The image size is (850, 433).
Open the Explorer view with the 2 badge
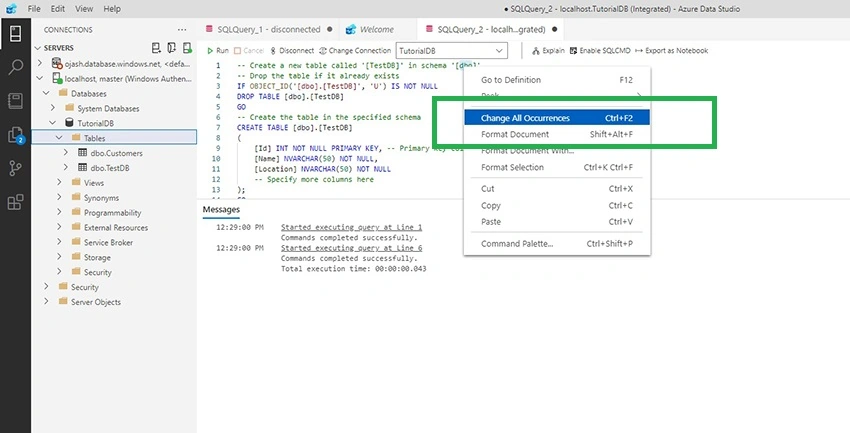[x=16, y=135]
